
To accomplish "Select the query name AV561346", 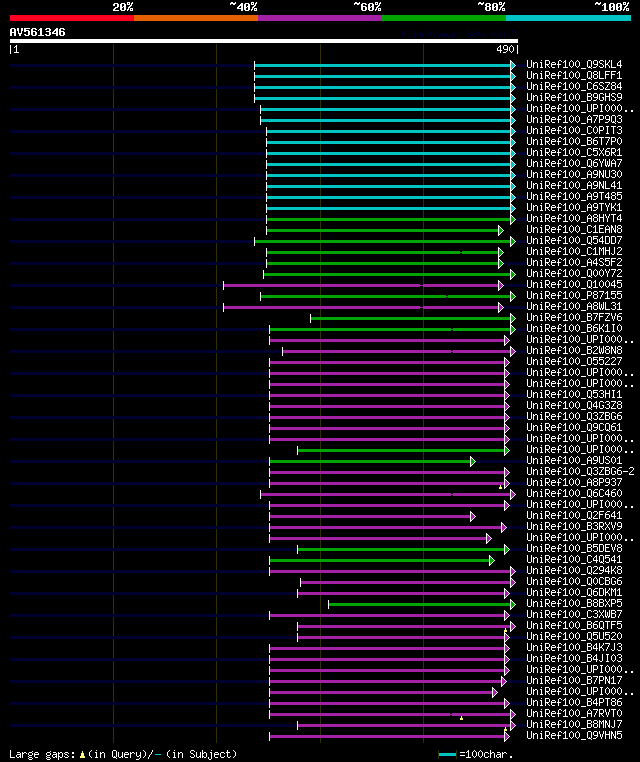I will (x=37, y=33).
